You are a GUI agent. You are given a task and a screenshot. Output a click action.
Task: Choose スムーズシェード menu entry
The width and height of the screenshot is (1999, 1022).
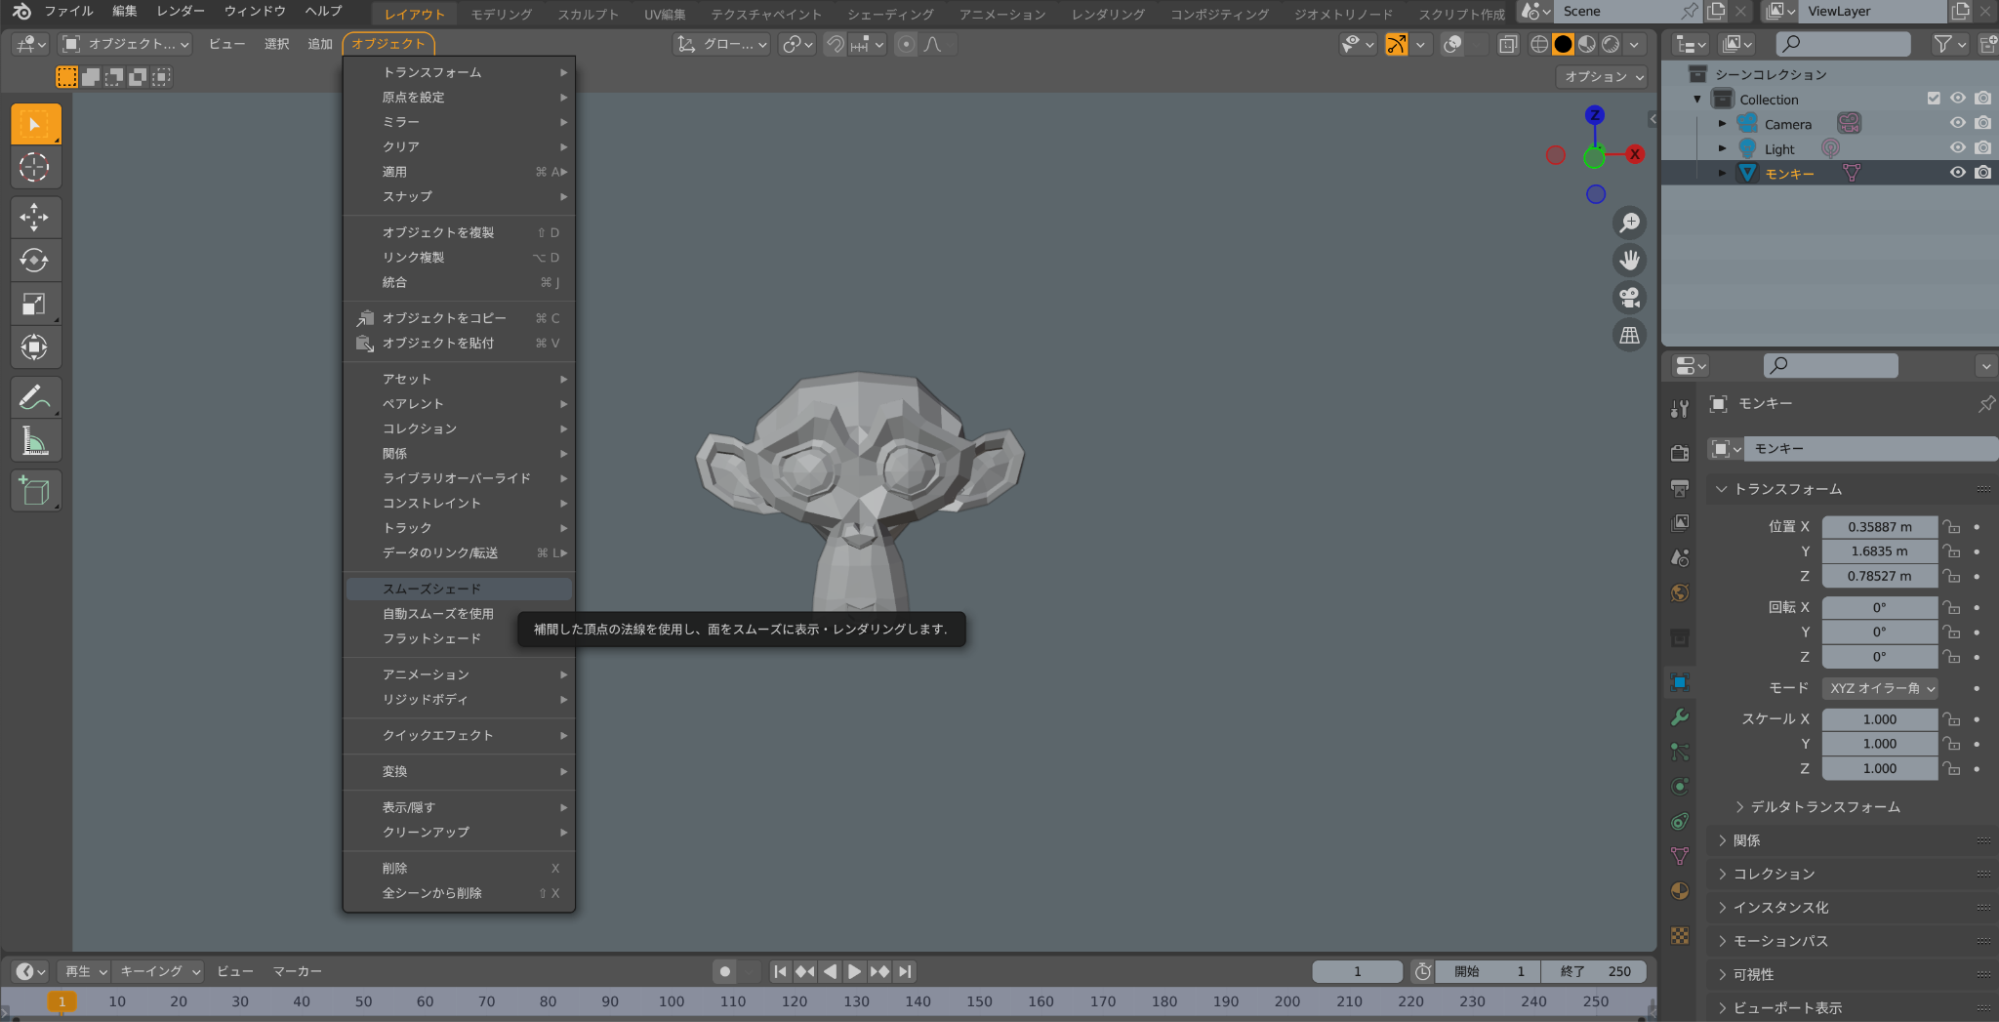[459, 589]
